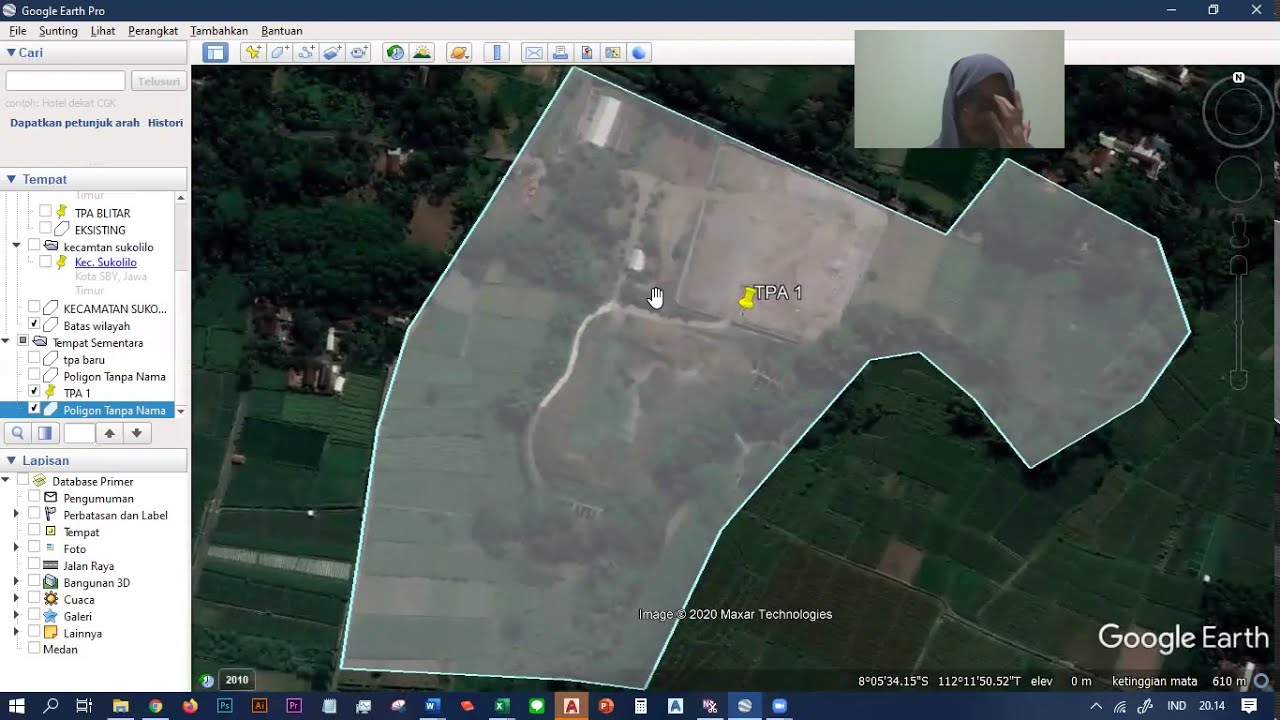Click the north compass navigation ring
1280x720 pixels.
point(1238,111)
